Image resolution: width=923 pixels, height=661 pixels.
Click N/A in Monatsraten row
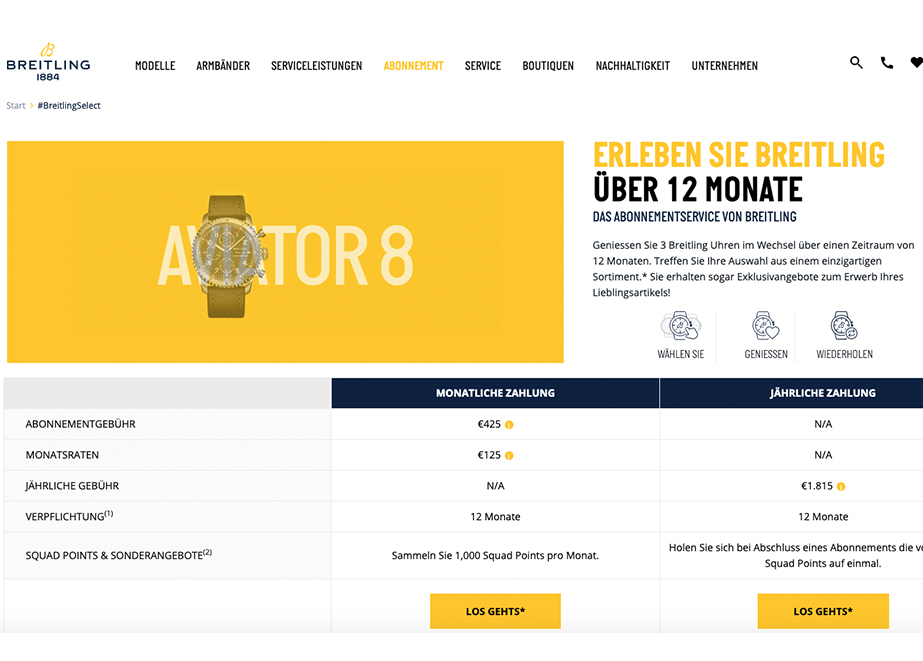pos(823,455)
